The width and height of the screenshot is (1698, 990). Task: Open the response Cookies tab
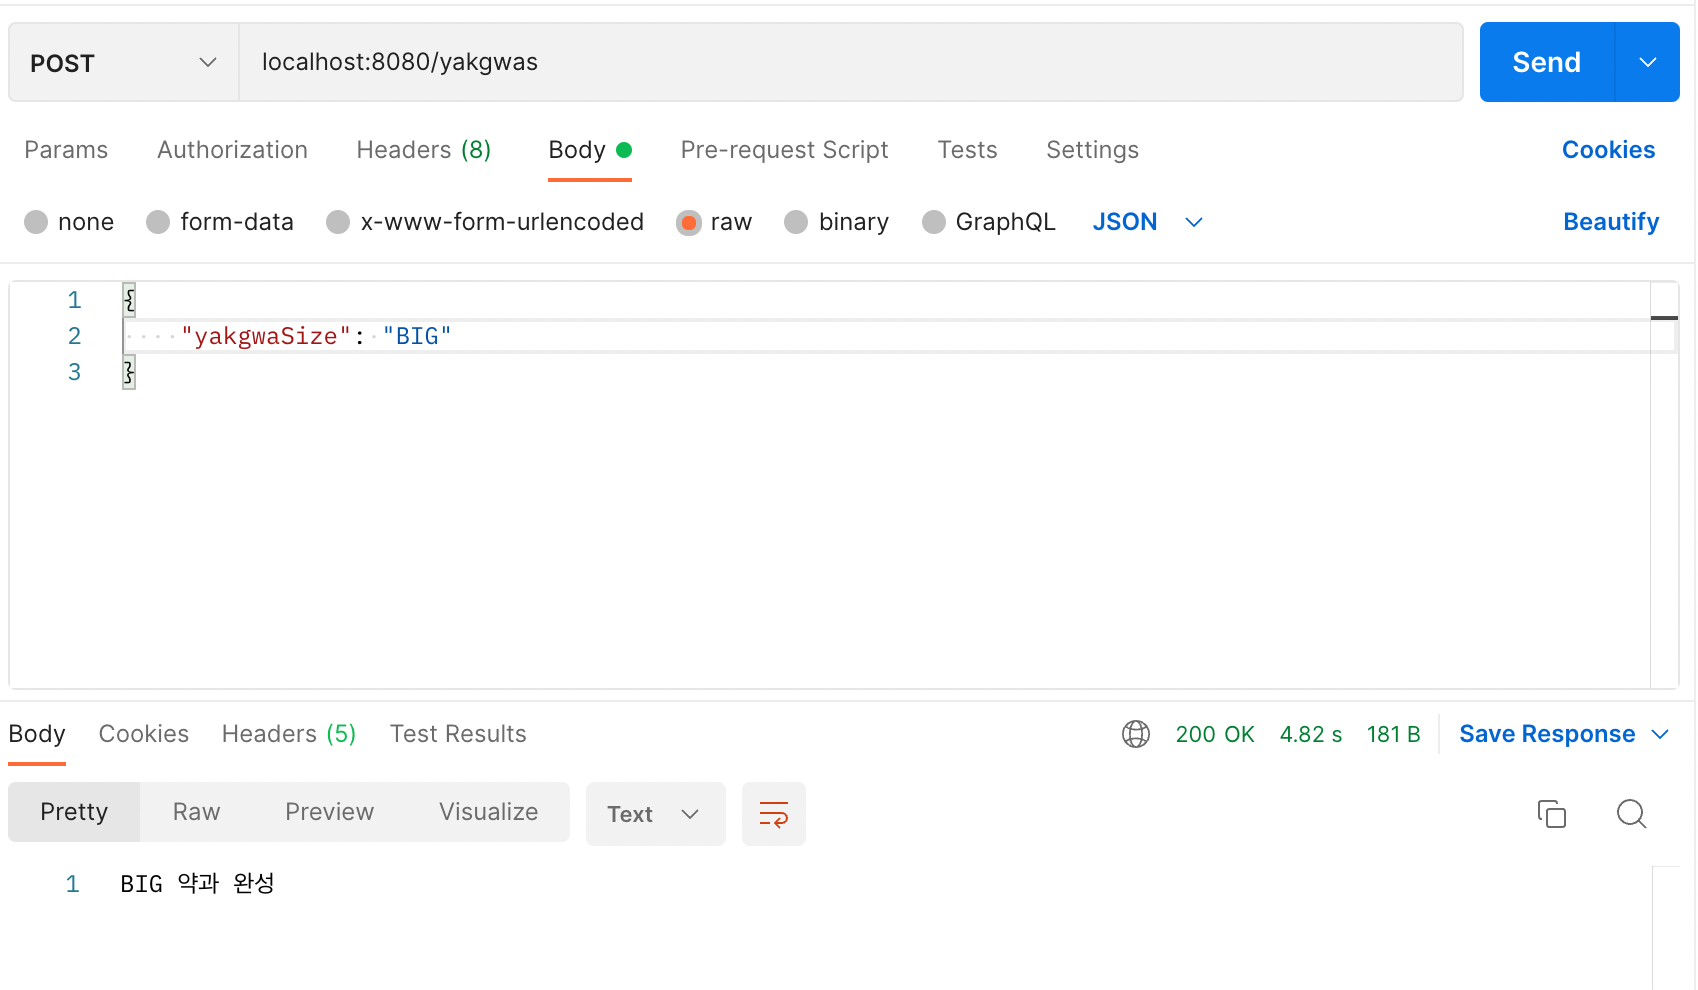[144, 734]
